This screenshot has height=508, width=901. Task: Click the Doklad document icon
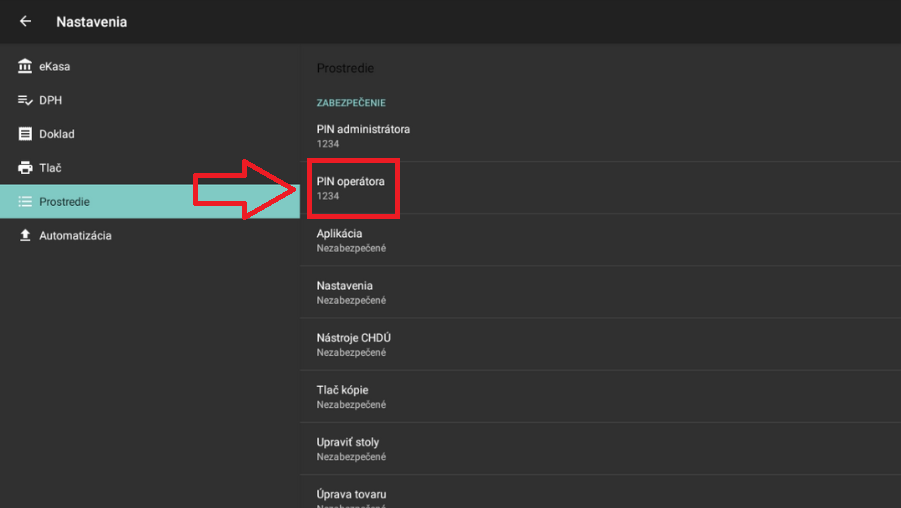(25, 134)
